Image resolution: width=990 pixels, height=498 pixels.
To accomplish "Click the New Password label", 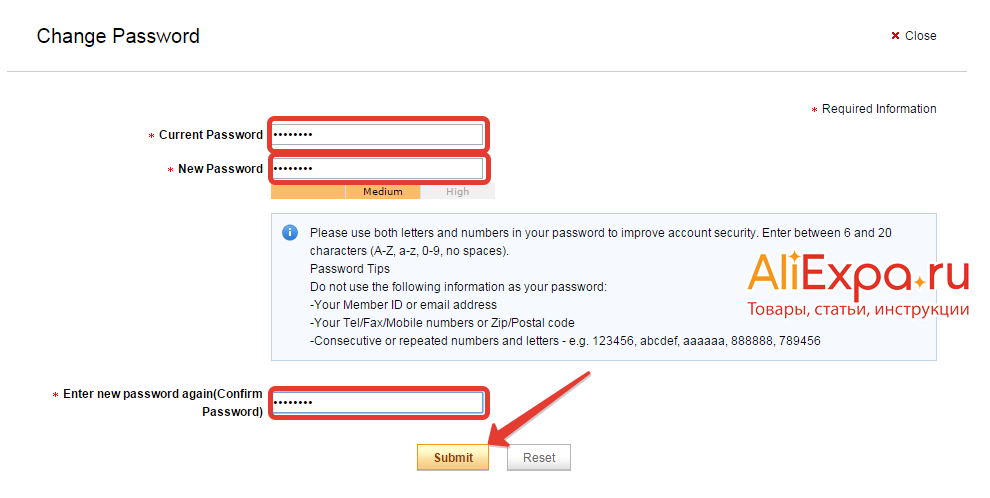I will click(220, 169).
